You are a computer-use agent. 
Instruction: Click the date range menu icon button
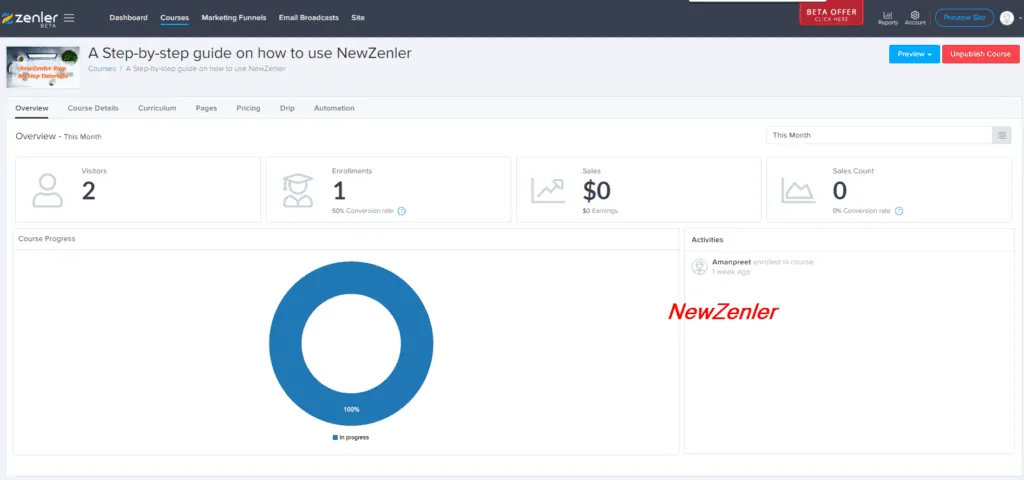tap(1001, 135)
